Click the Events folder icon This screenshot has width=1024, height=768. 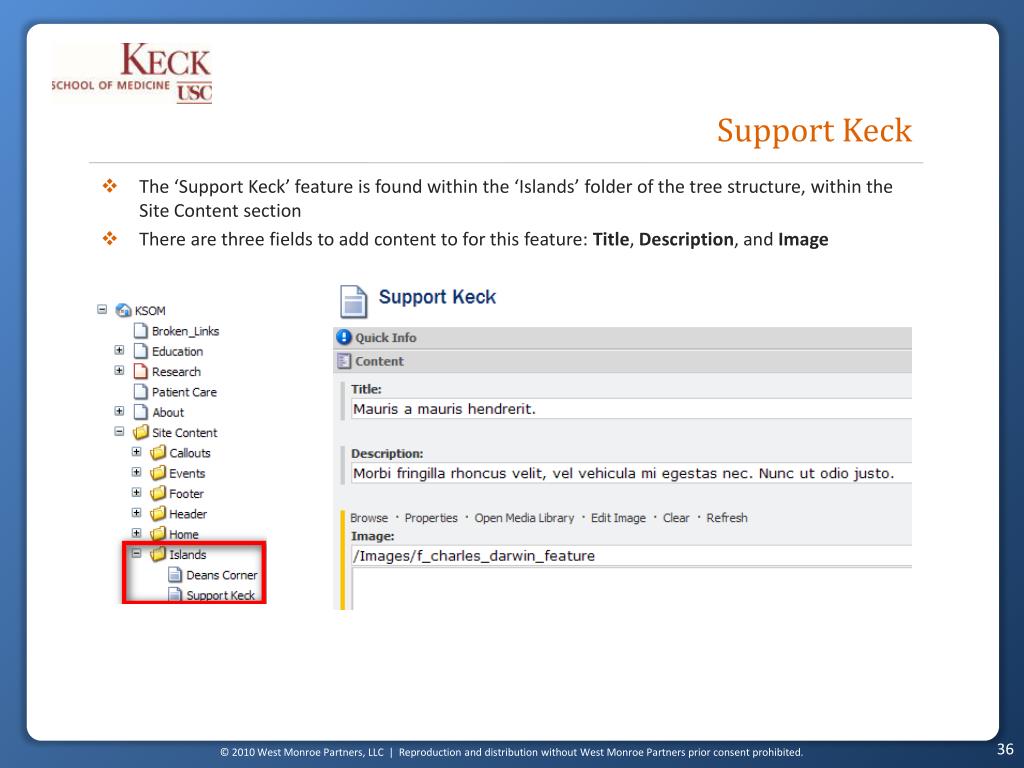(x=158, y=473)
